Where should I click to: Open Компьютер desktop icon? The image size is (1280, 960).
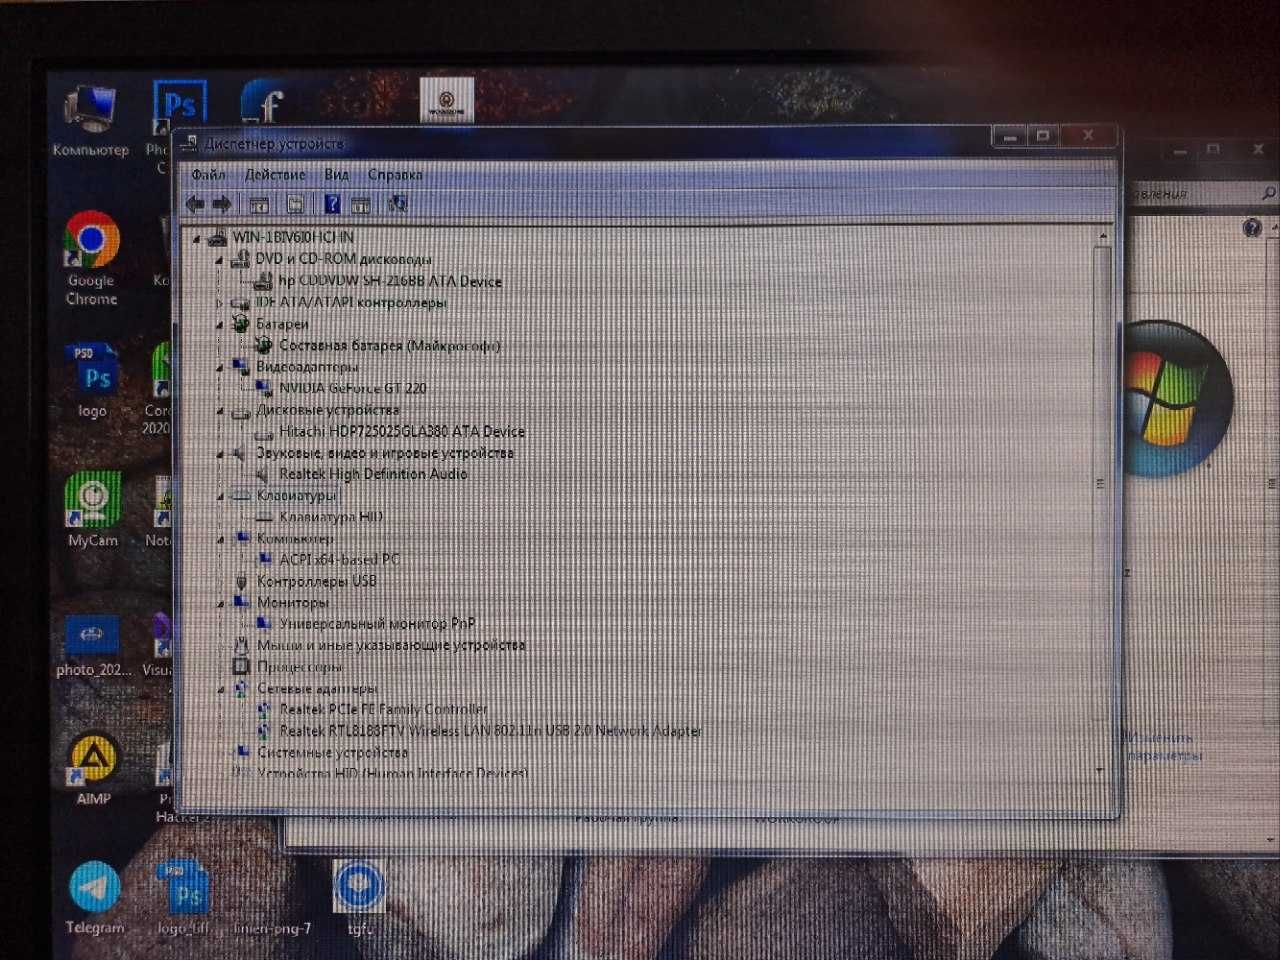point(90,122)
